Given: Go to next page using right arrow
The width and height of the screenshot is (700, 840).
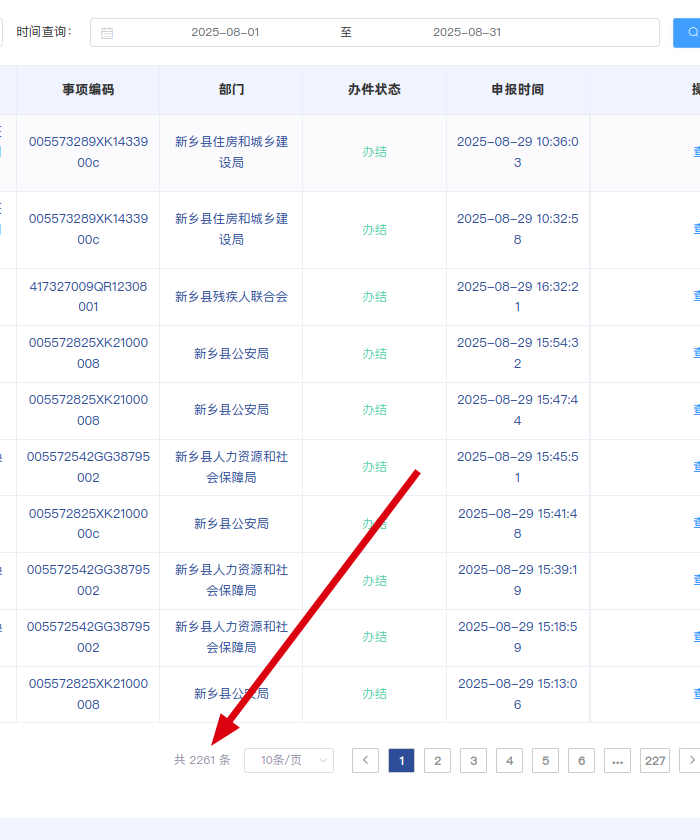Looking at the screenshot, I should coord(689,761).
